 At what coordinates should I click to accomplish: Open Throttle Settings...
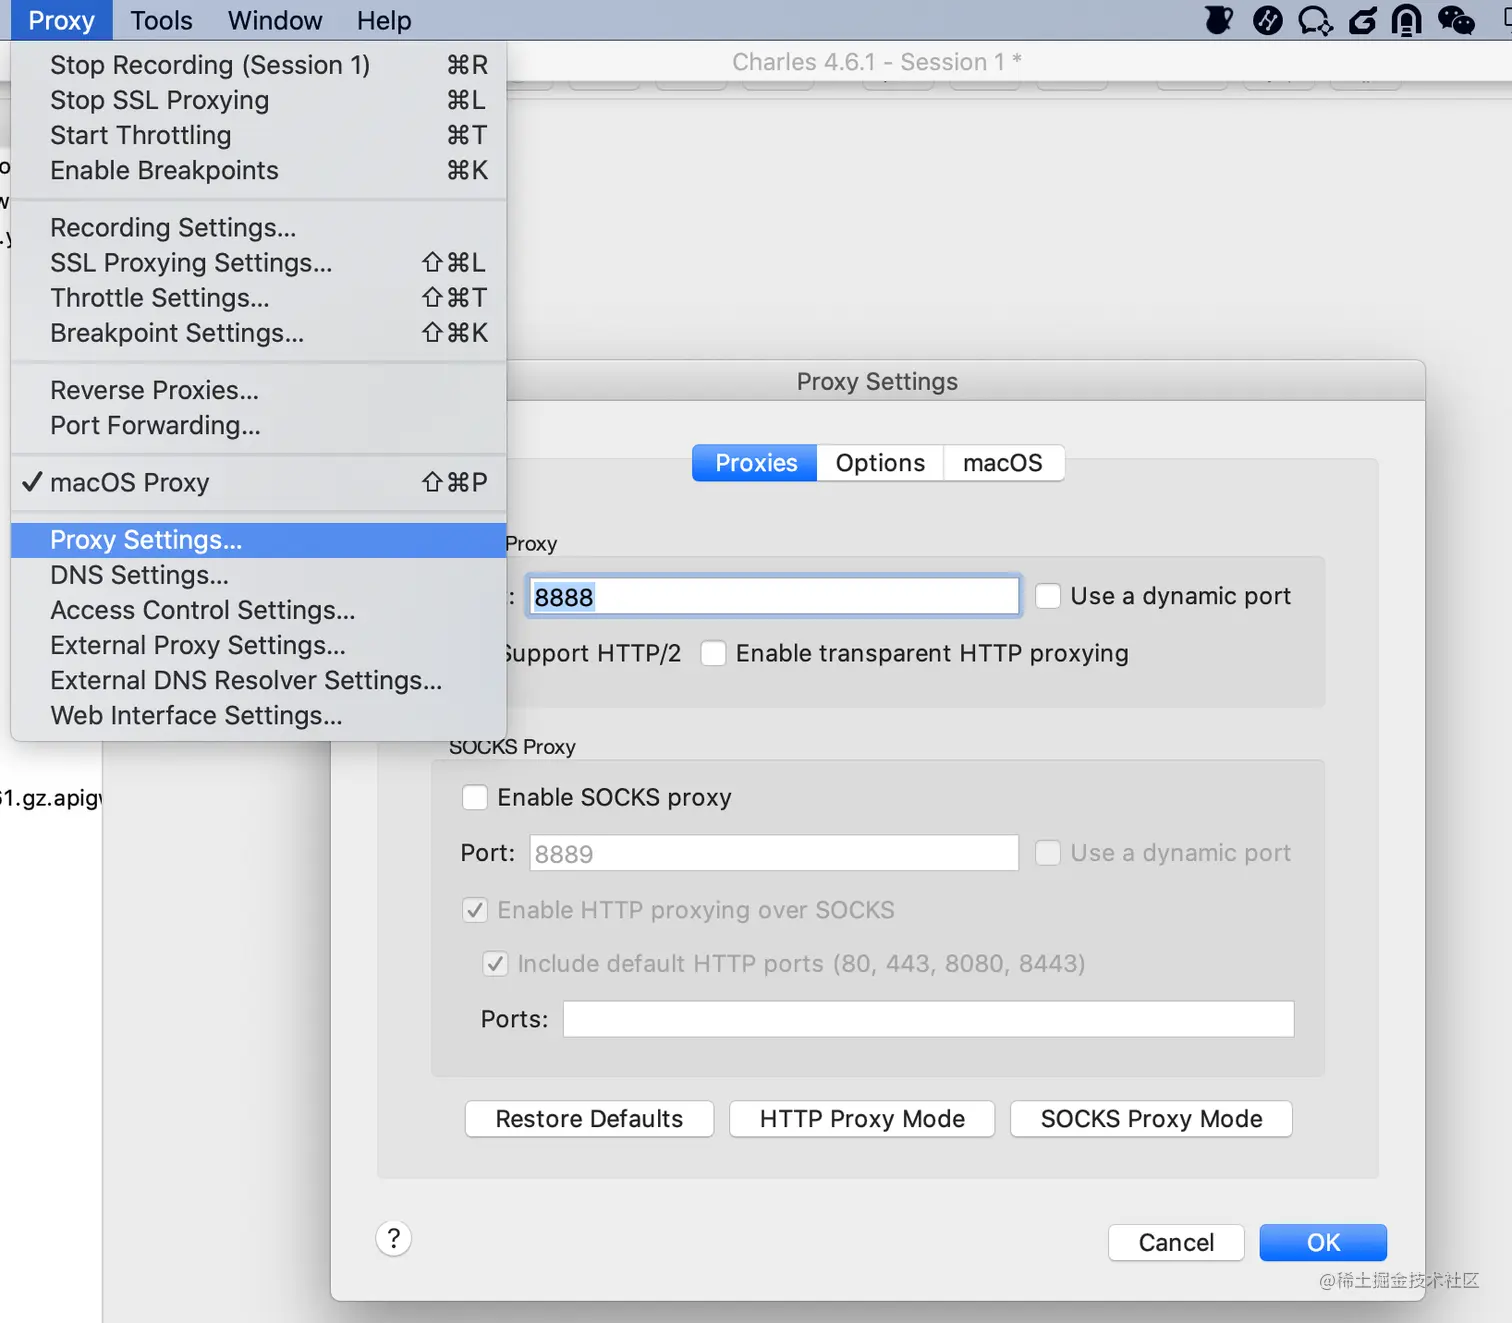[259, 298]
